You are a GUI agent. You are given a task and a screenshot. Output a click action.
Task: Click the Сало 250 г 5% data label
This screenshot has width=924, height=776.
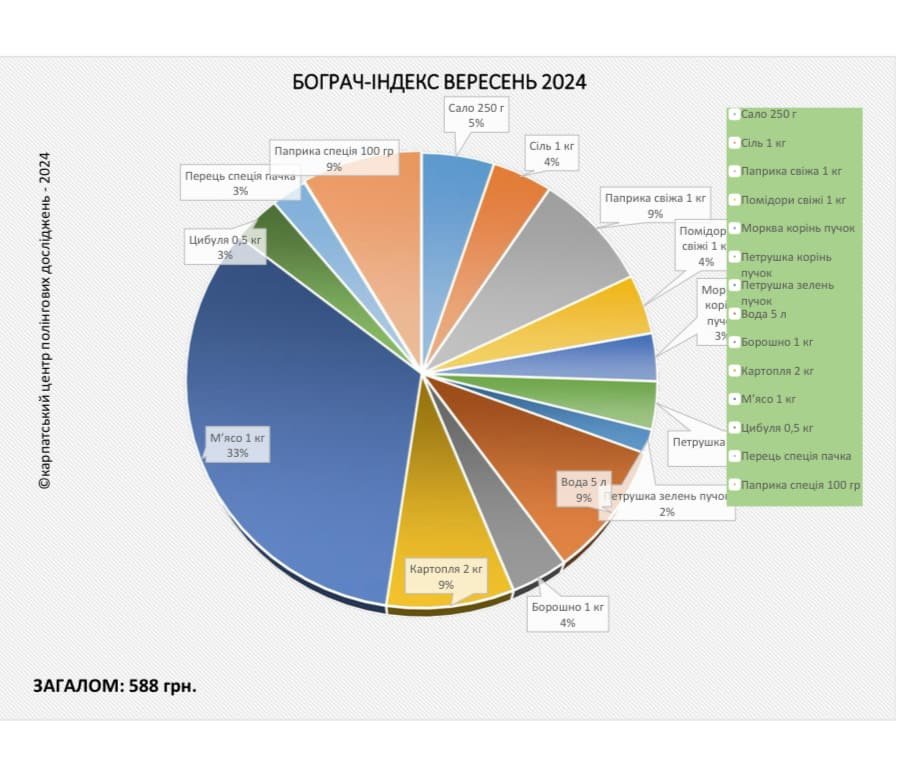pyautogui.click(x=476, y=115)
